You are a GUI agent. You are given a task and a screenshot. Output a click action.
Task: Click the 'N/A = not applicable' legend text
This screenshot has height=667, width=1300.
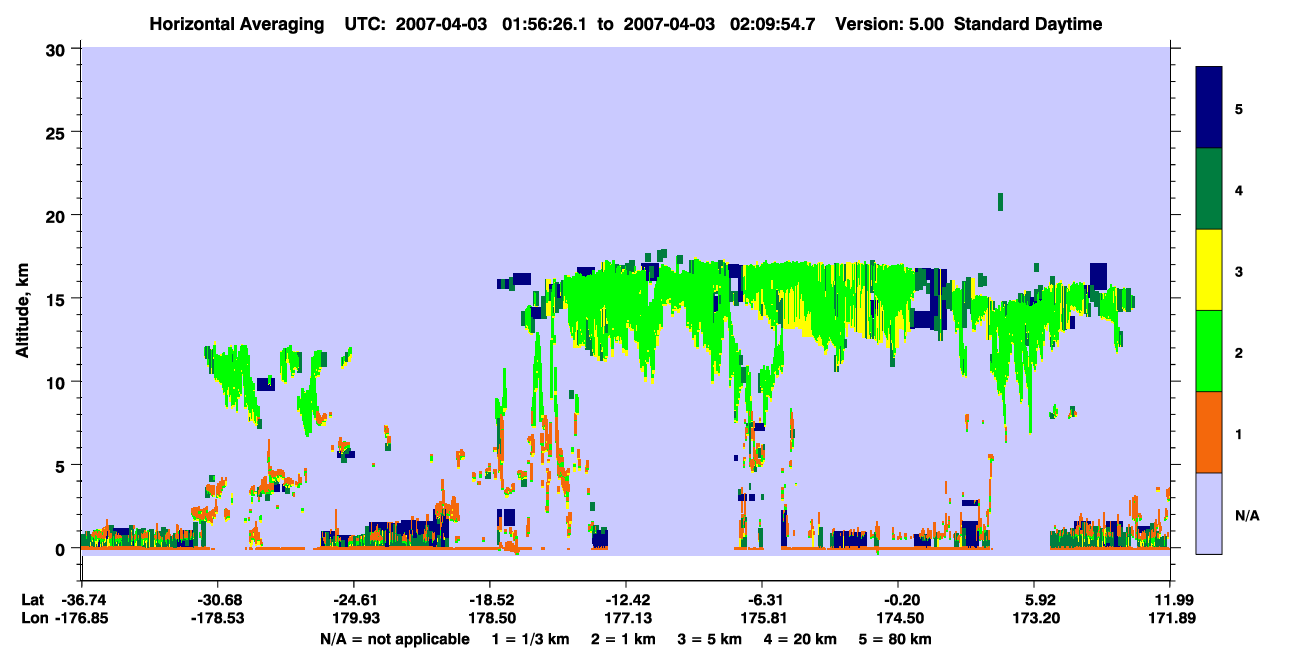tap(395, 639)
